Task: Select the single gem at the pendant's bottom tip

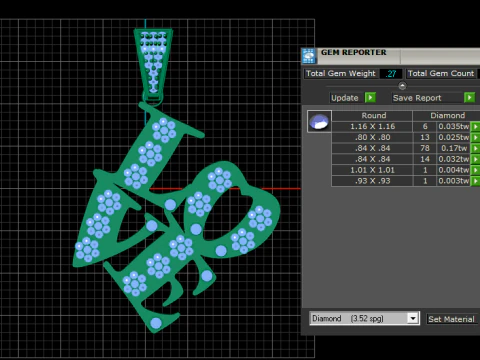Action: 156,323
